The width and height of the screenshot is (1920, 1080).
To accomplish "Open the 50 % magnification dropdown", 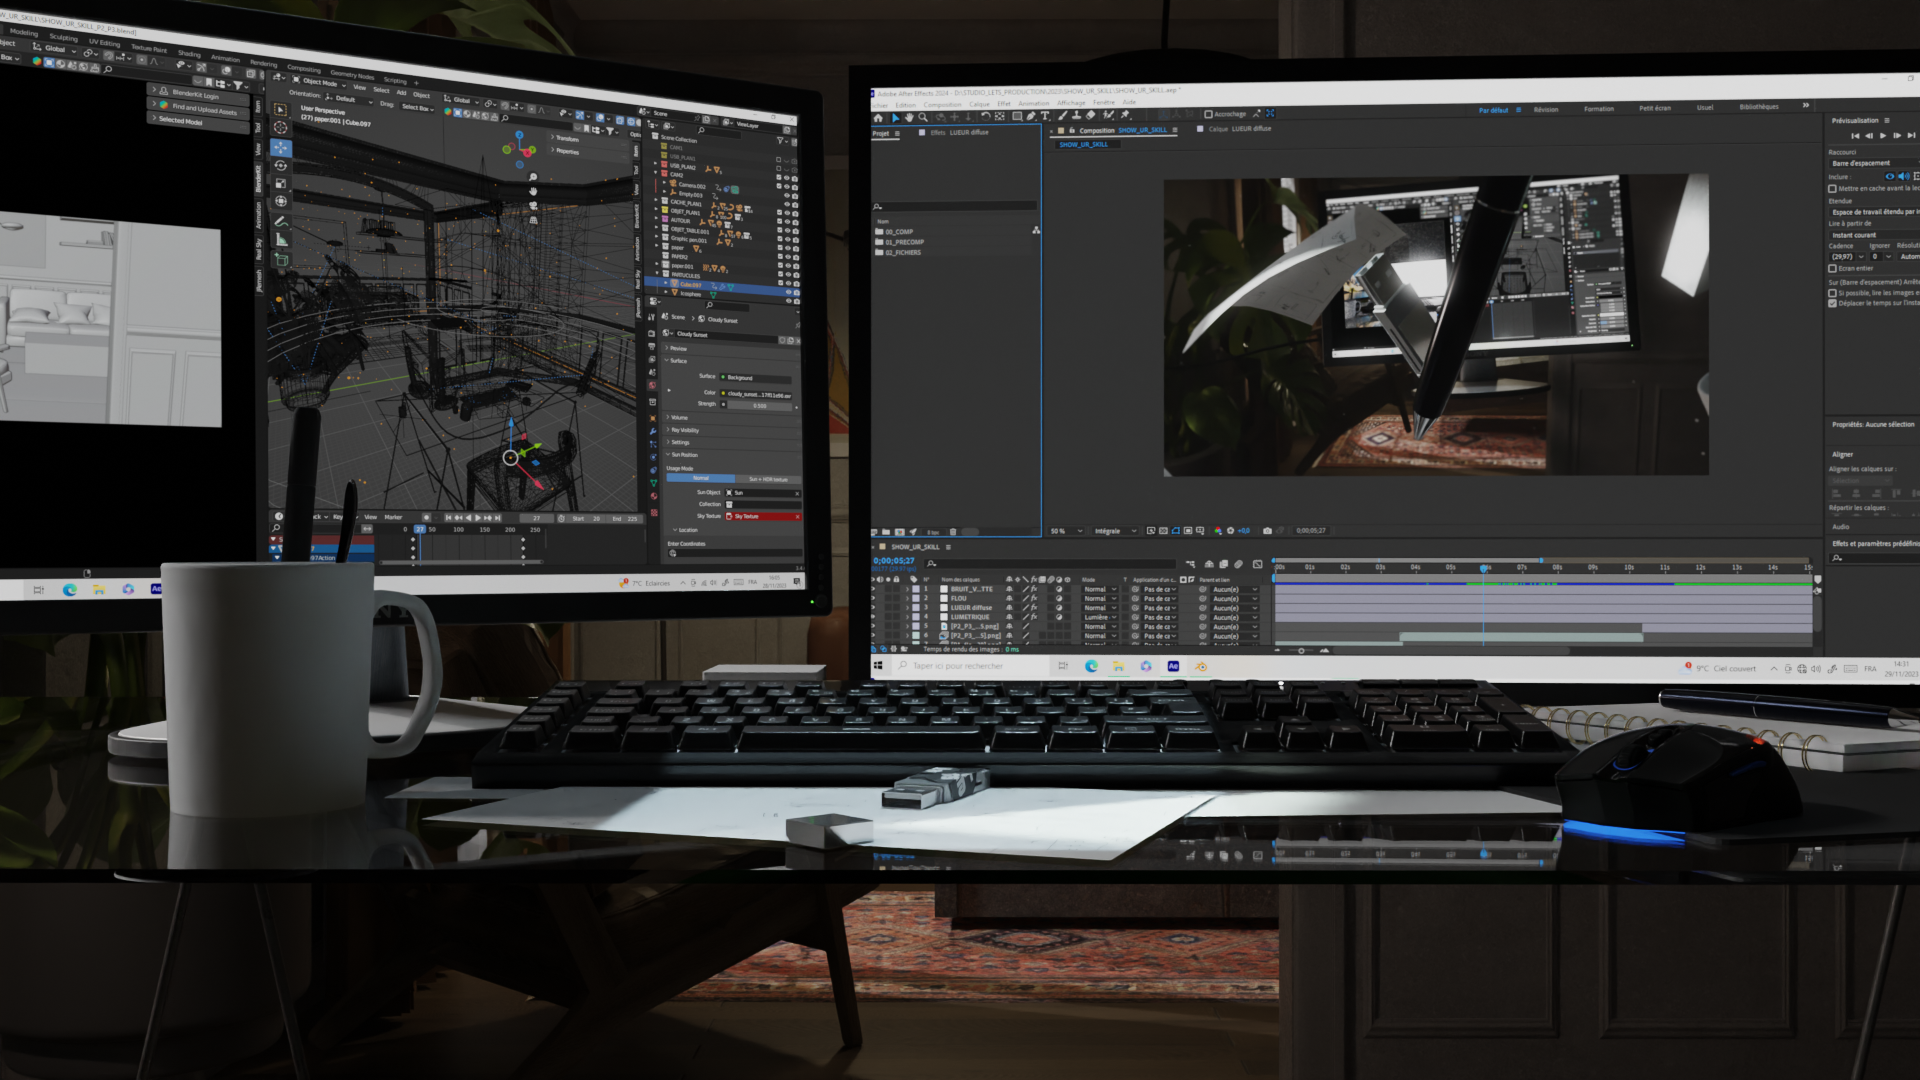I will 1066,531.
